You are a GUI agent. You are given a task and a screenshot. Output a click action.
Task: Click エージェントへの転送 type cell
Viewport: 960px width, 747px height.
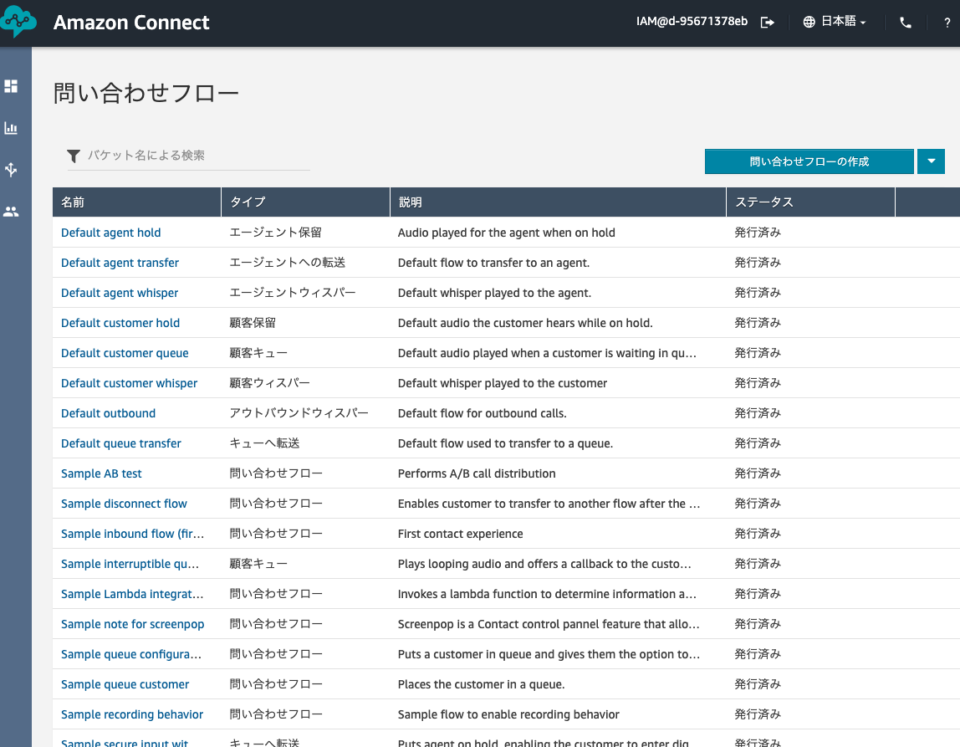tap(287, 263)
